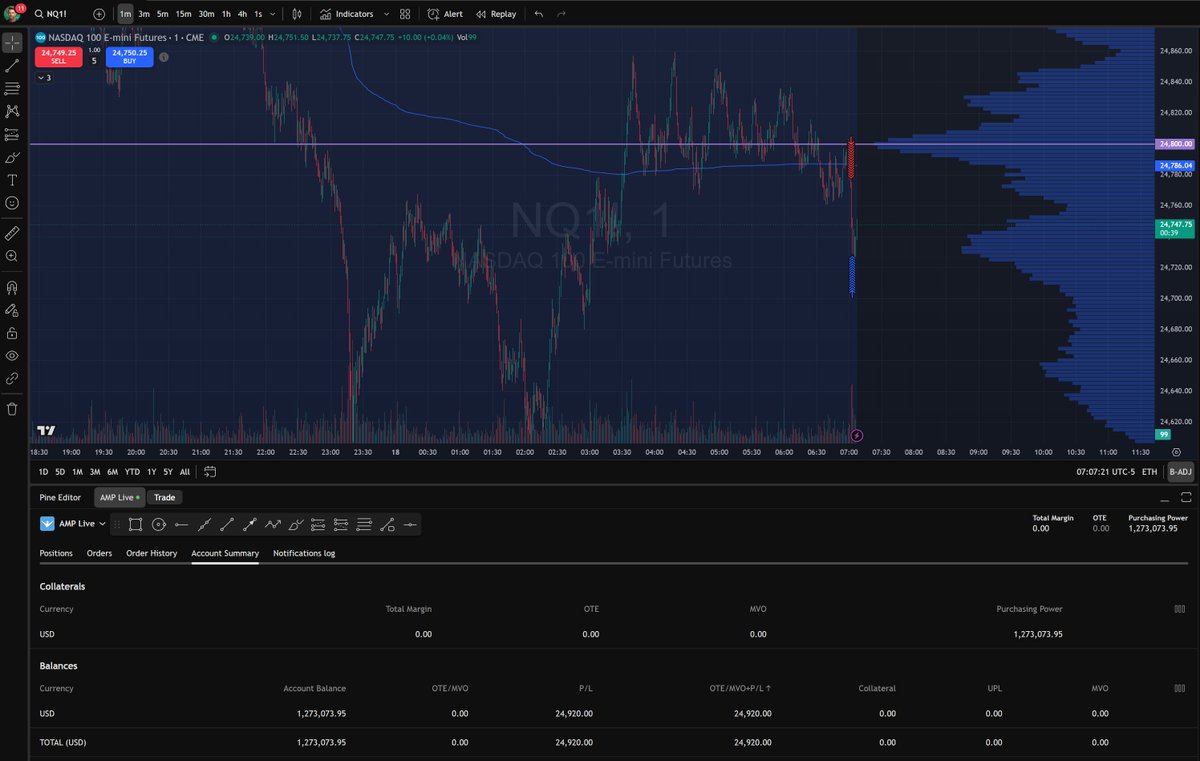
Task: Select the trend line drawing tool
Action: (12, 66)
